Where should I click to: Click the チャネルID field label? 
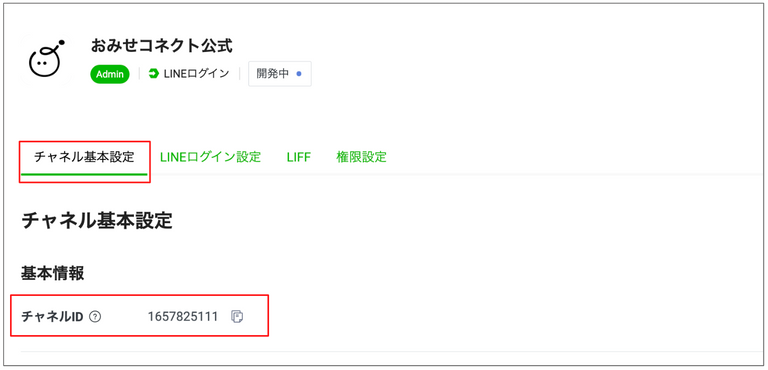(x=52, y=317)
